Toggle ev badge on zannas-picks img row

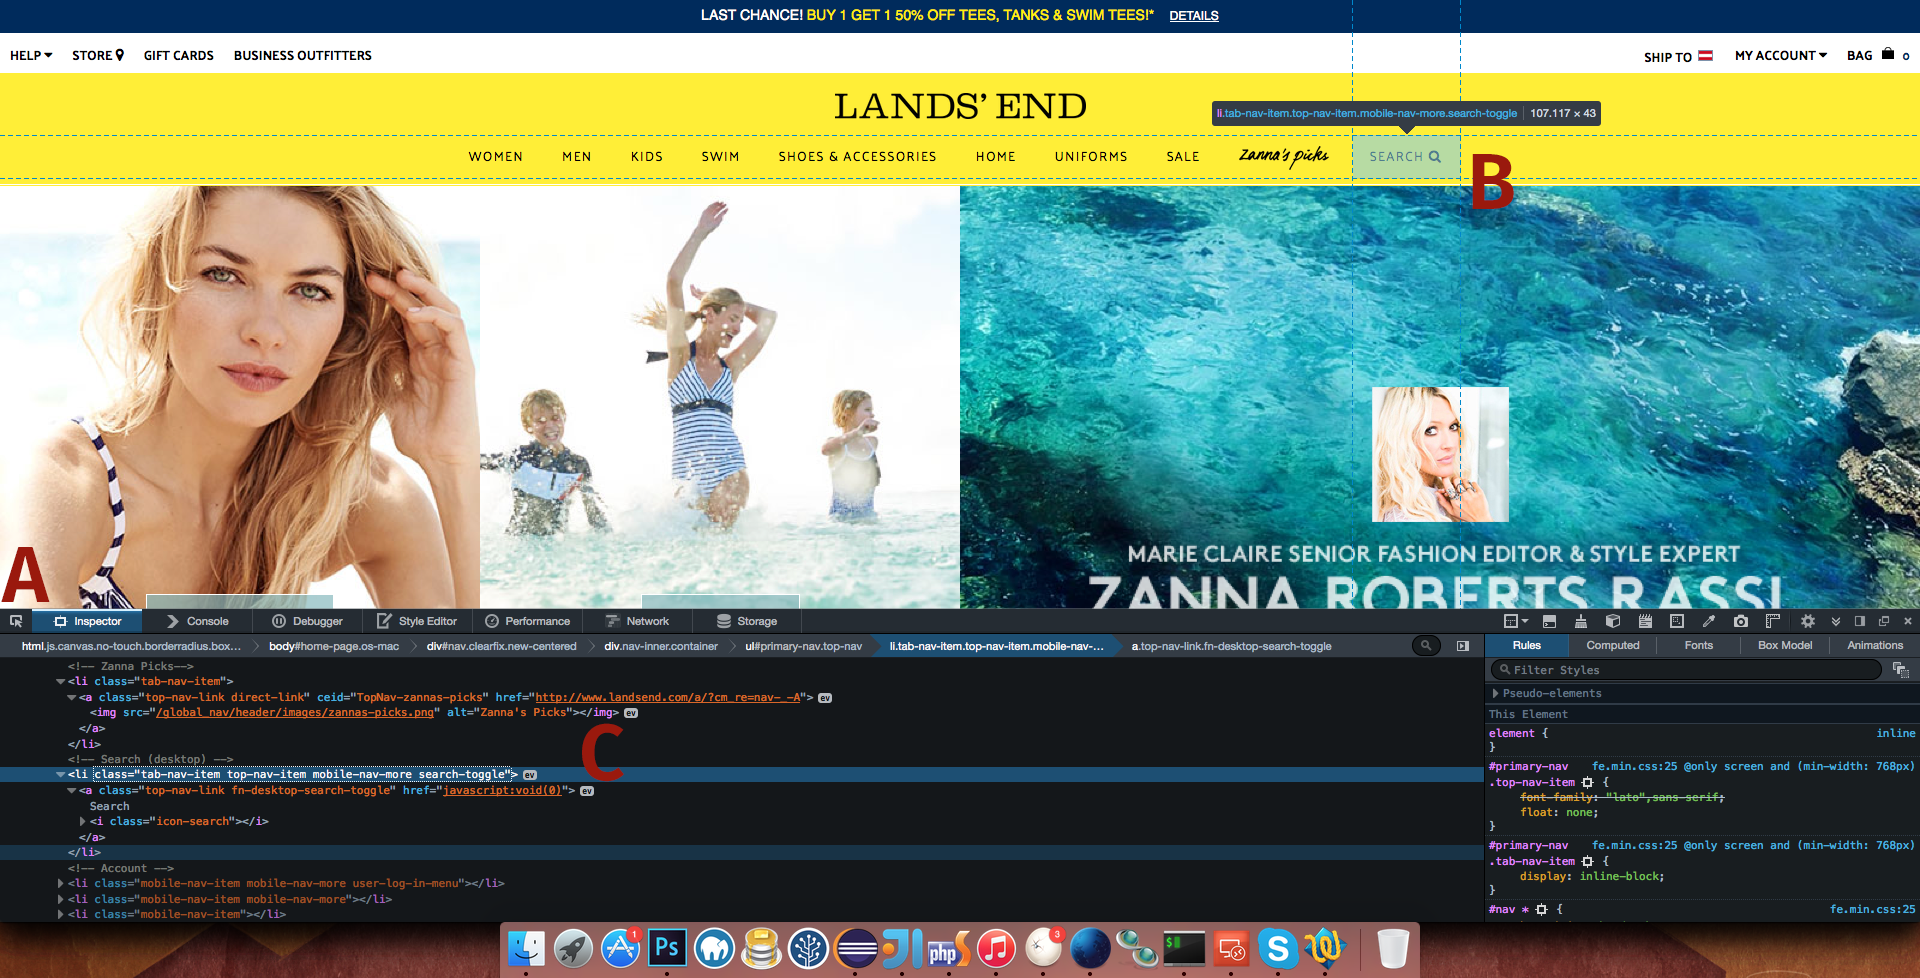pos(631,713)
